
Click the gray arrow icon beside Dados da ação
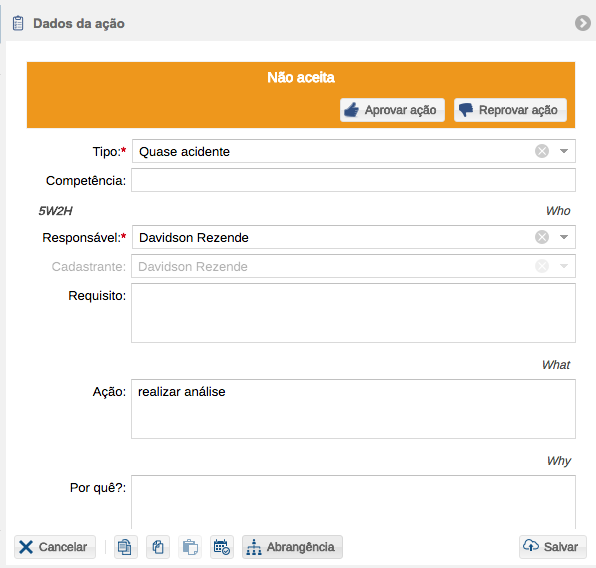point(583,23)
